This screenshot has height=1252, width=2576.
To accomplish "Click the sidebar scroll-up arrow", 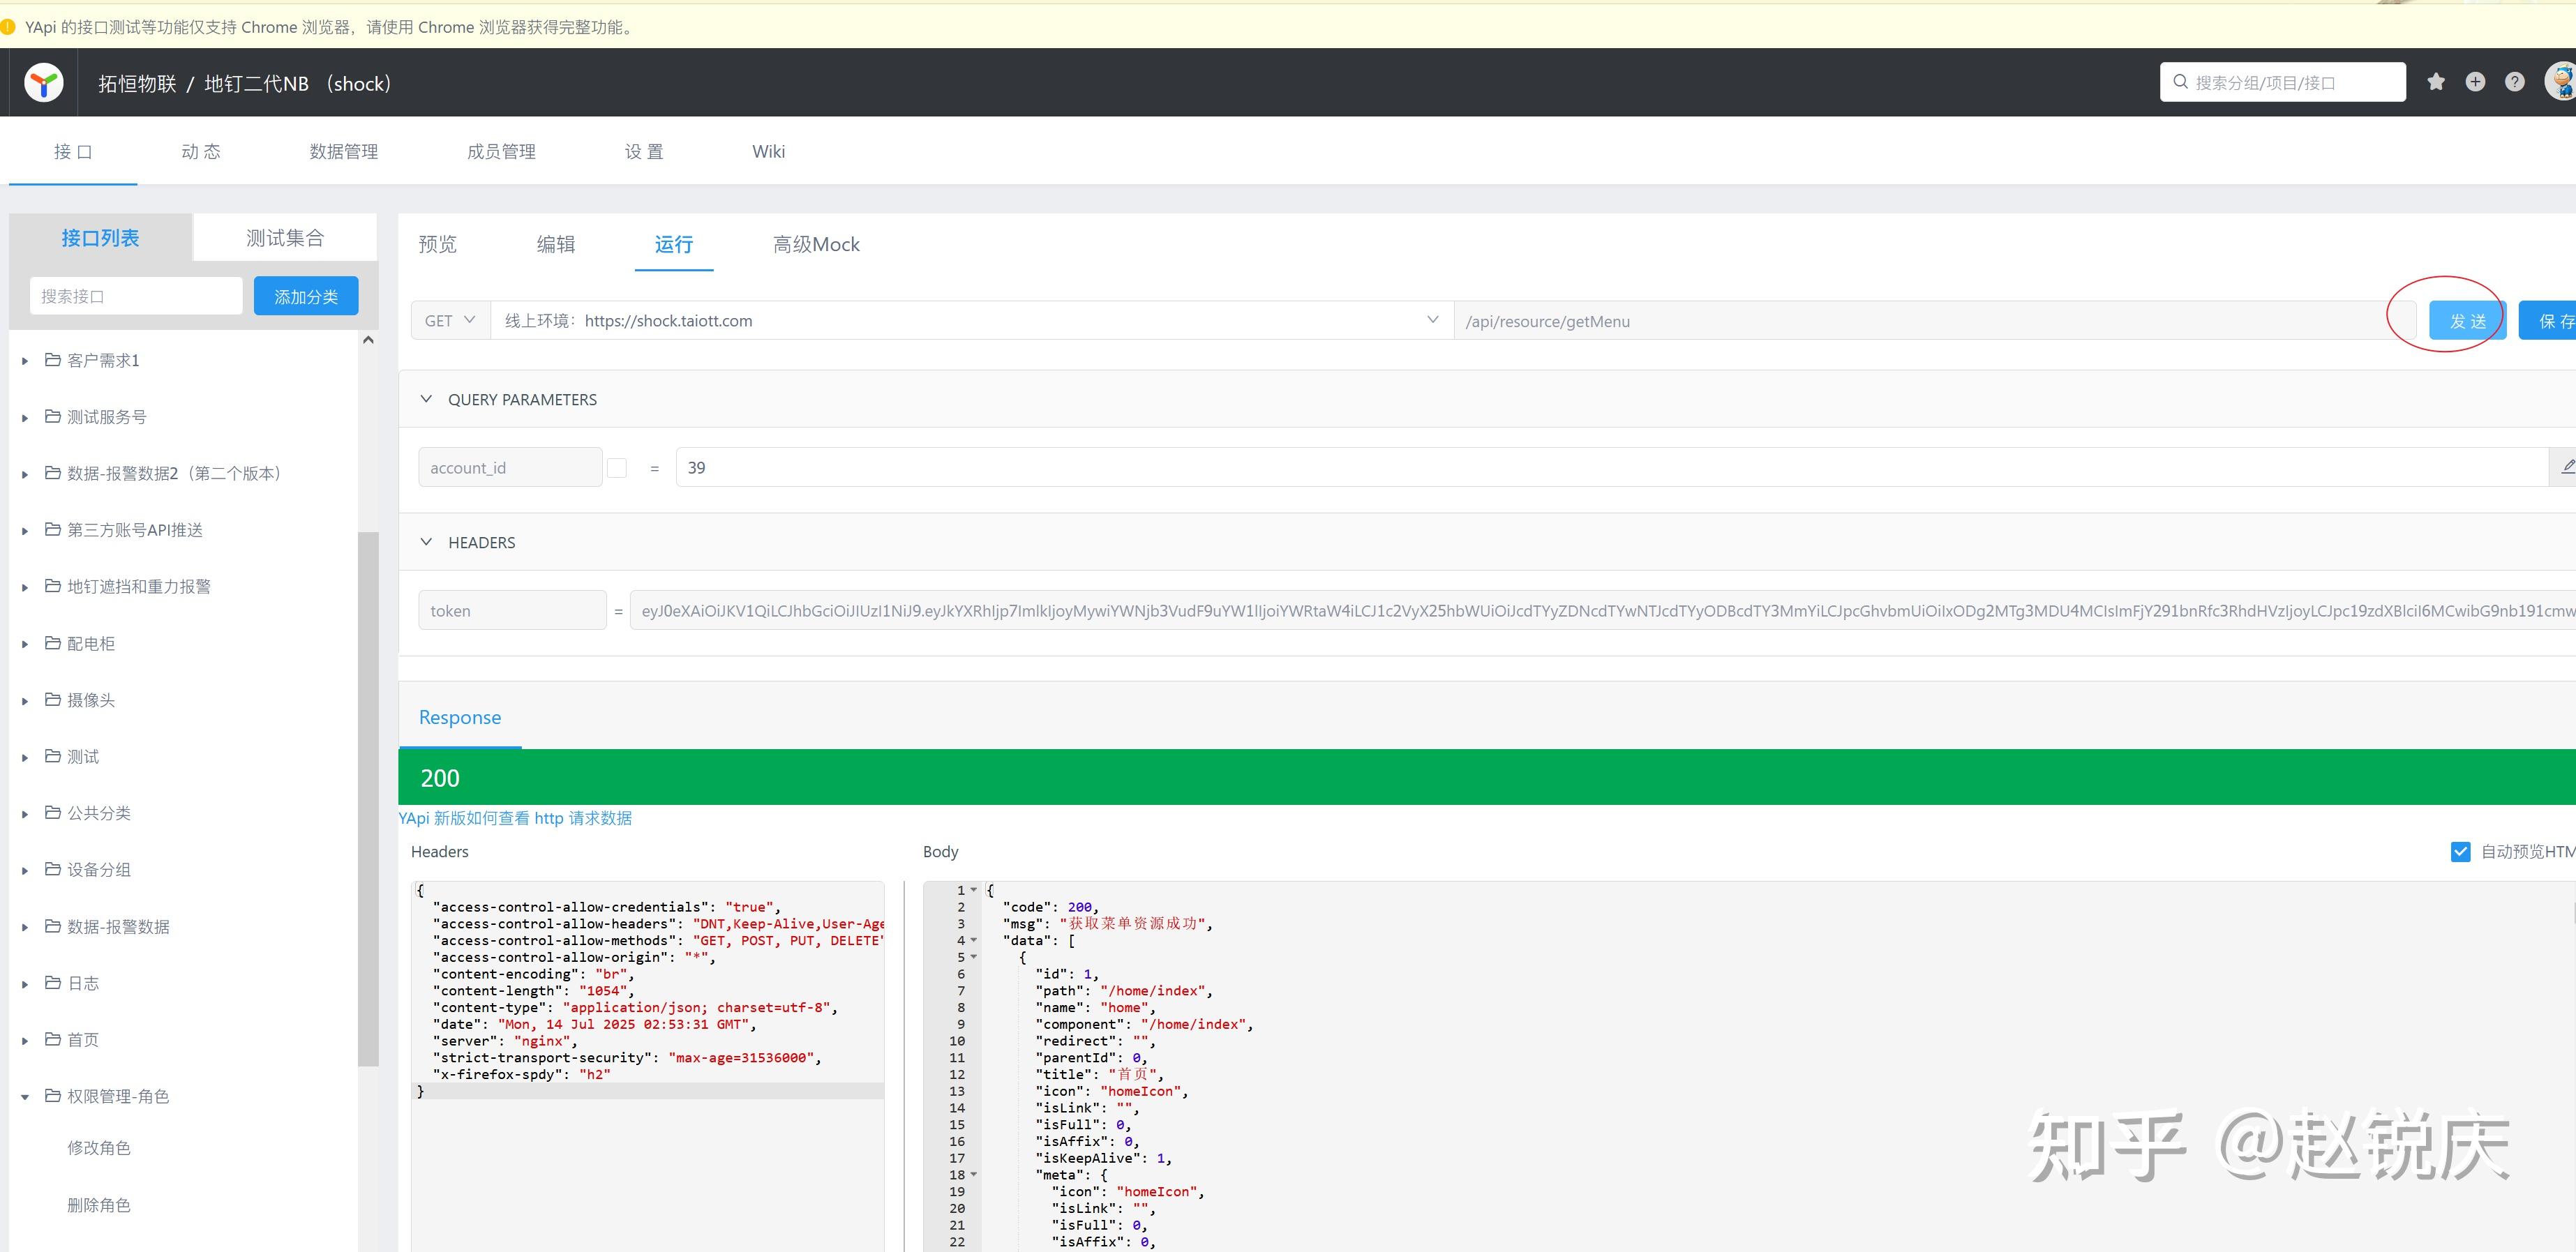I will pos(368,340).
